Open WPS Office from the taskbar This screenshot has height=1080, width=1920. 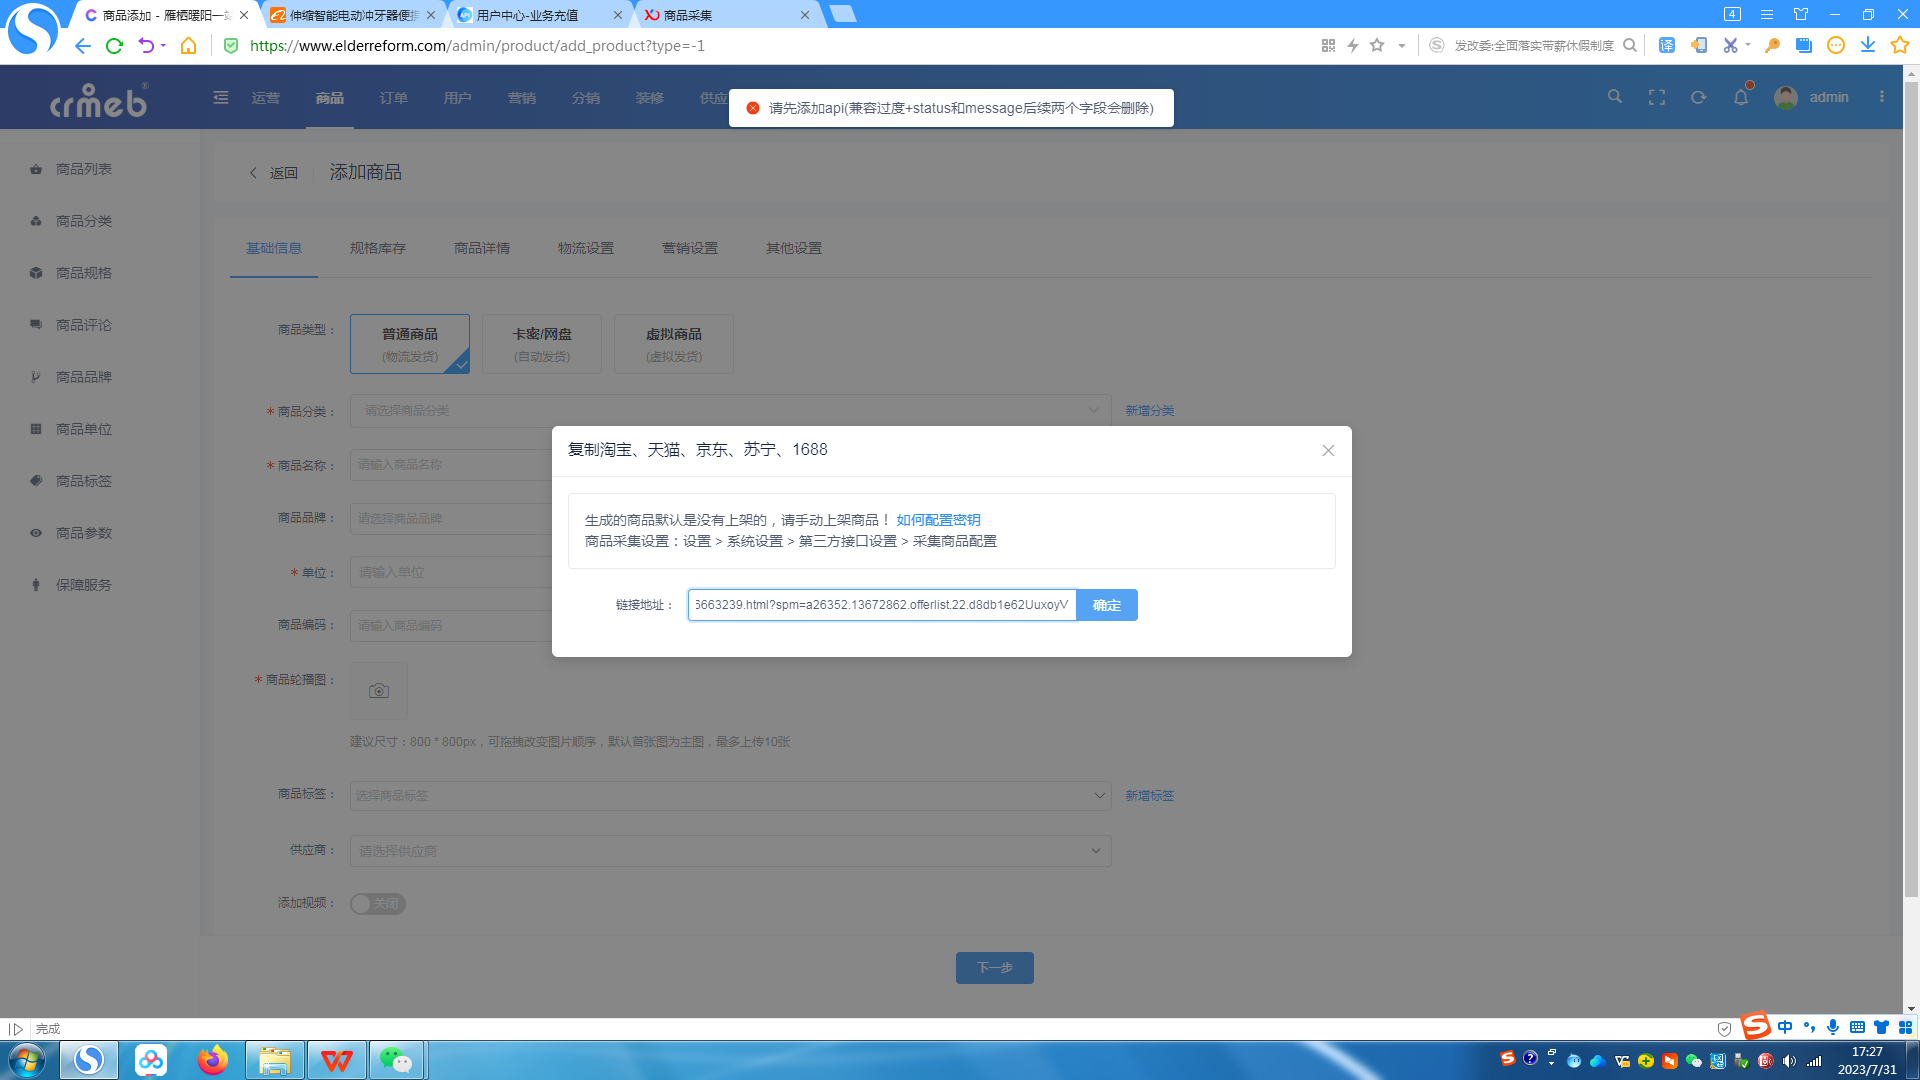click(336, 1060)
